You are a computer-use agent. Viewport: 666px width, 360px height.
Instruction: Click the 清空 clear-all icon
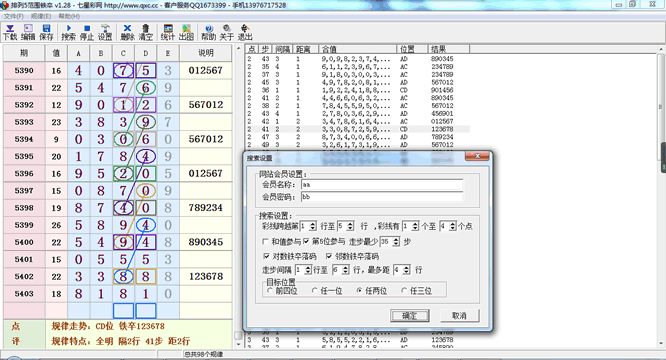[x=145, y=32]
